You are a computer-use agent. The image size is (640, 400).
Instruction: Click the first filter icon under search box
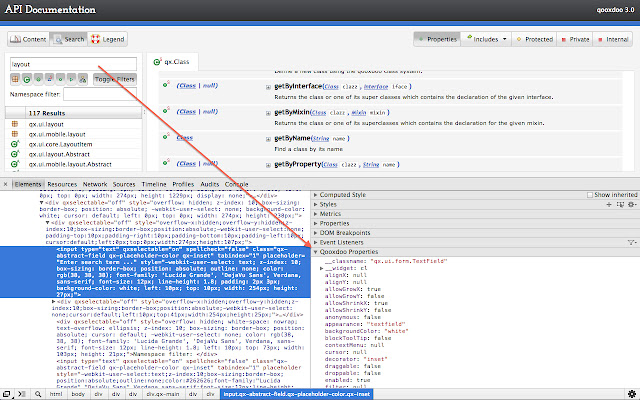click(x=15, y=78)
